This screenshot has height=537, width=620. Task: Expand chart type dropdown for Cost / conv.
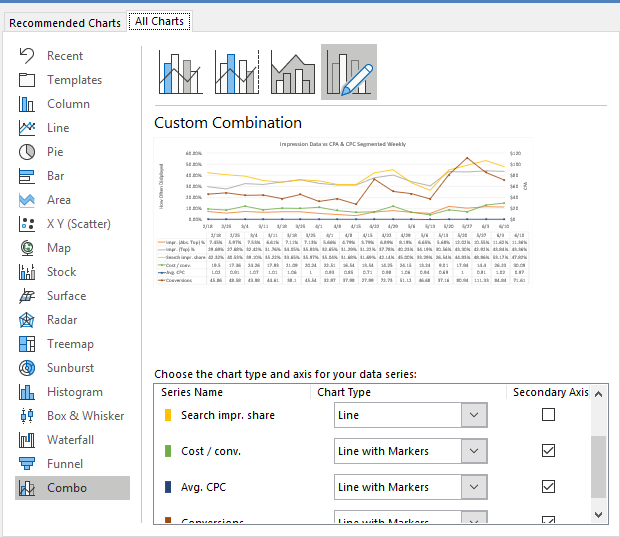[474, 451]
